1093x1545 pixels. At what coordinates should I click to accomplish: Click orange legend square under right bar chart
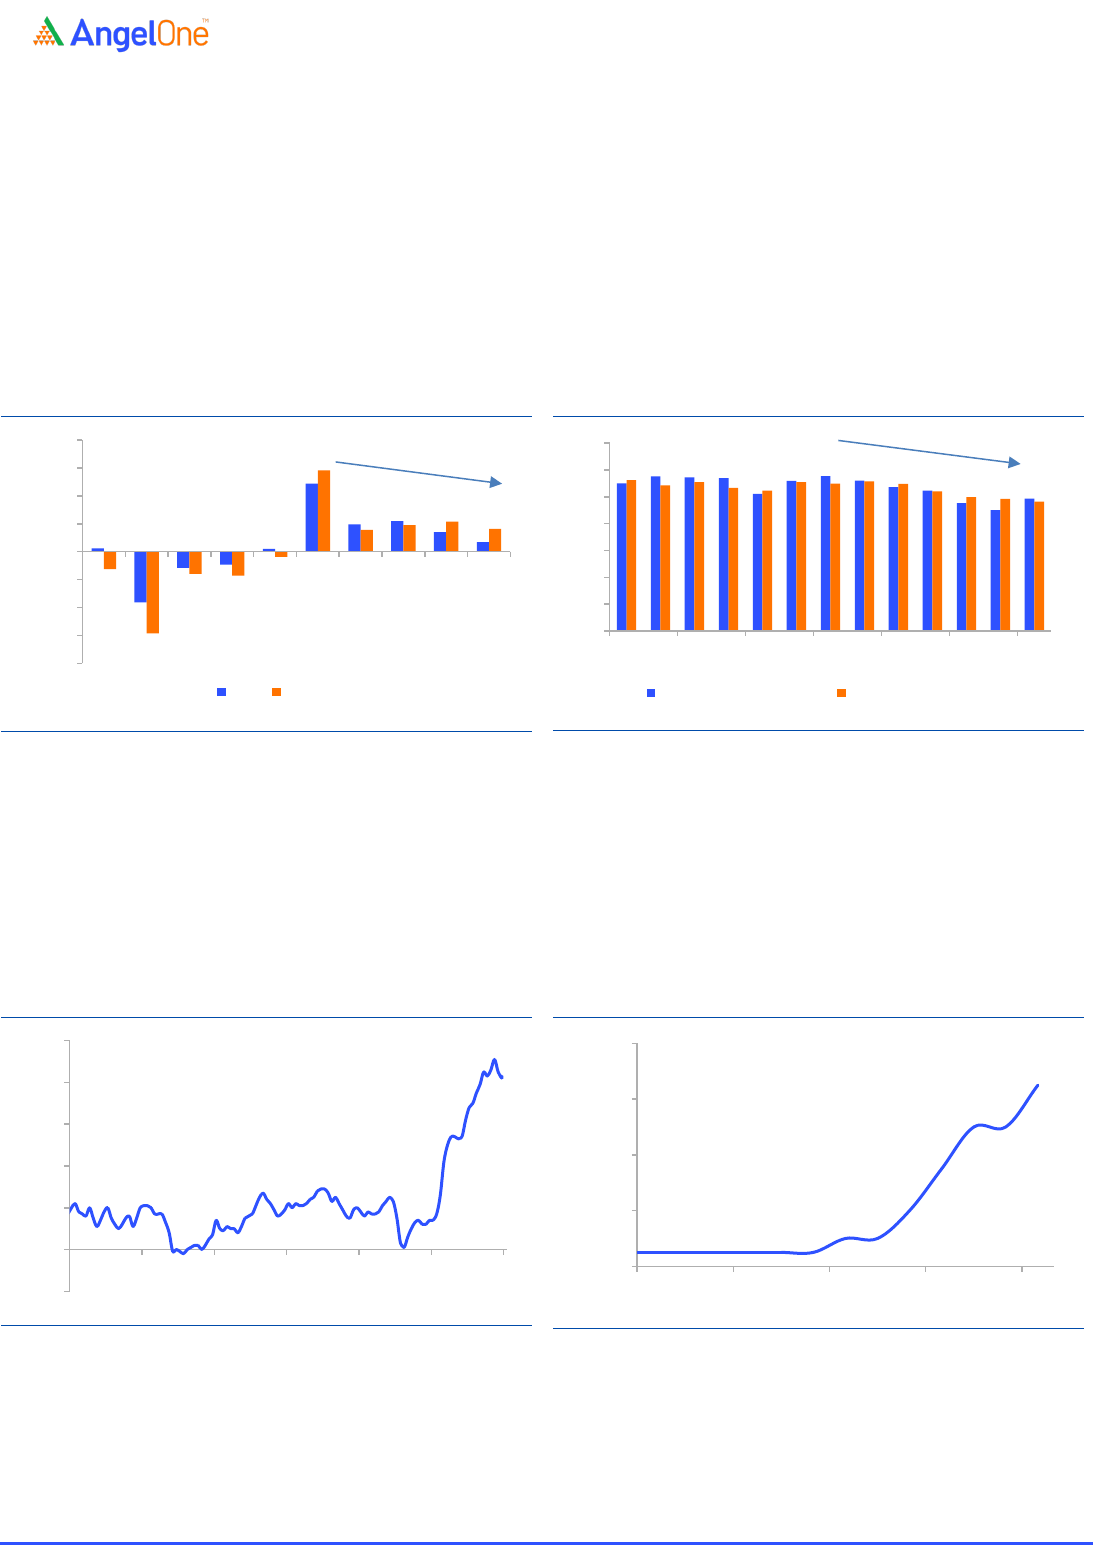[841, 692]
